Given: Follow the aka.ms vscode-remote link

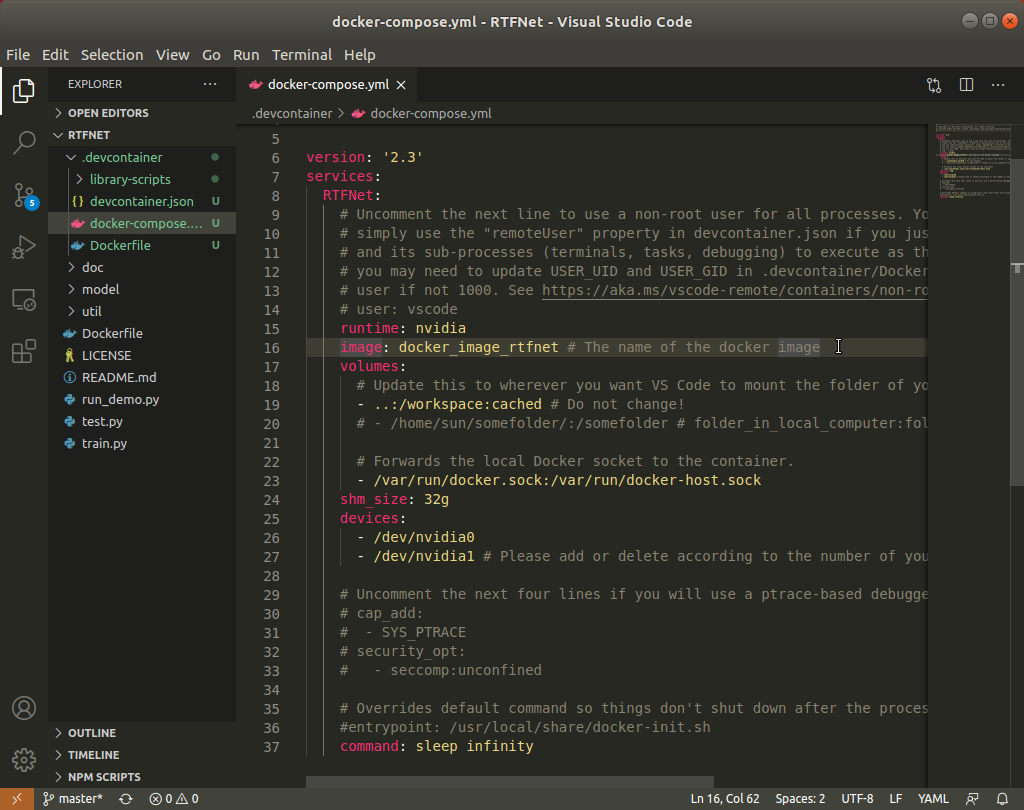Looking at the screenshot, I should 735,290.
